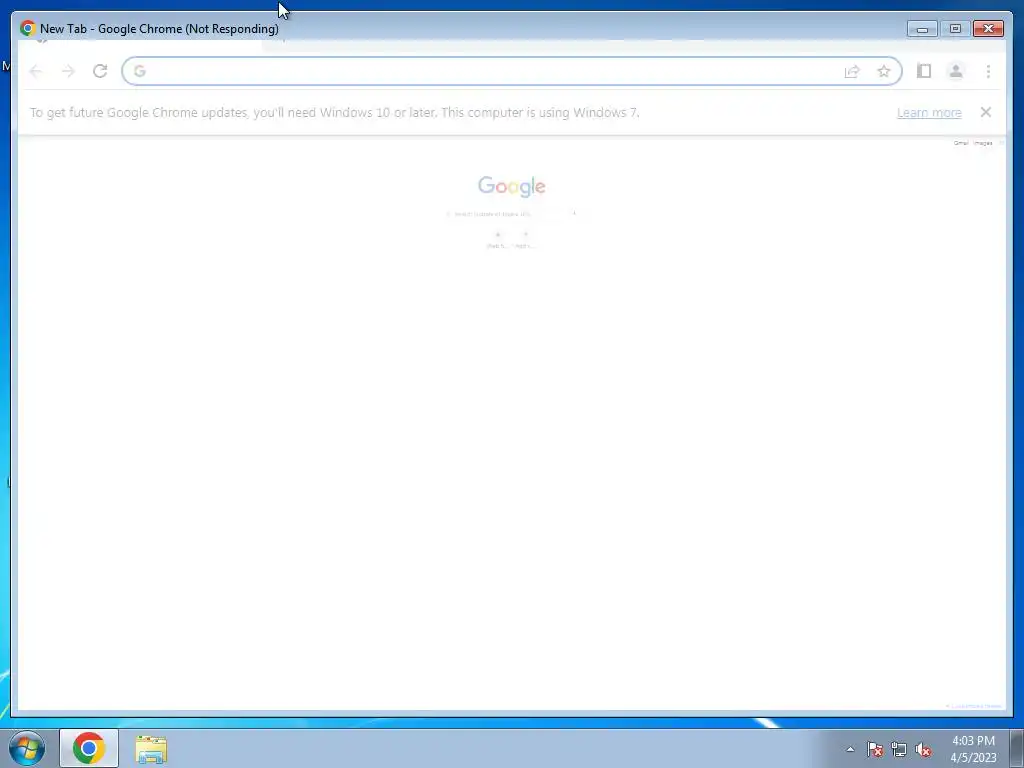Follow the Learn more link

pyautogui.click(x=929, y=112)
